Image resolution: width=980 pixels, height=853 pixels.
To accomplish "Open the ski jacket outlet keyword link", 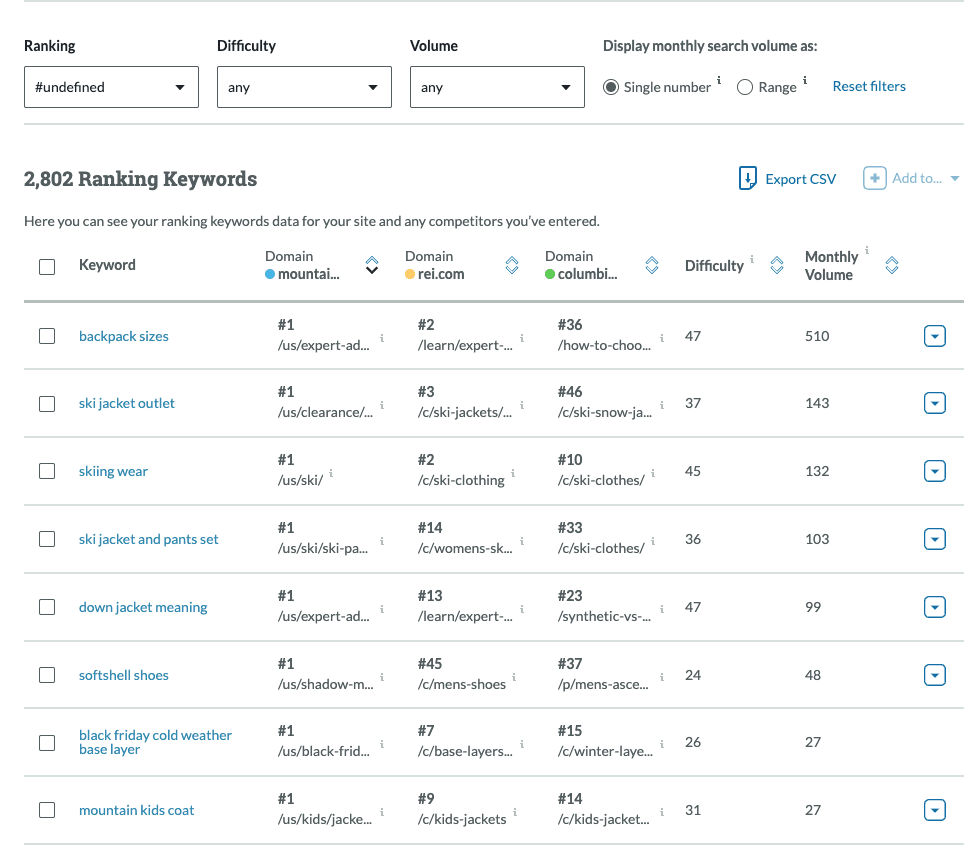I will pyautogui.click(x=127, y=404).
